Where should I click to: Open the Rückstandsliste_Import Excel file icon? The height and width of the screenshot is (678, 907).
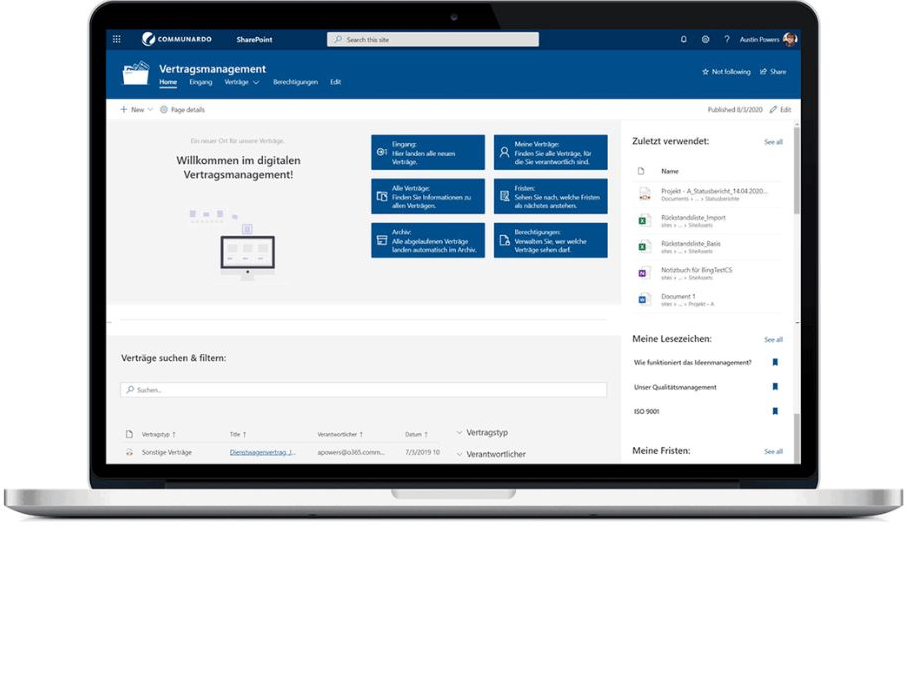pos(644,220)
